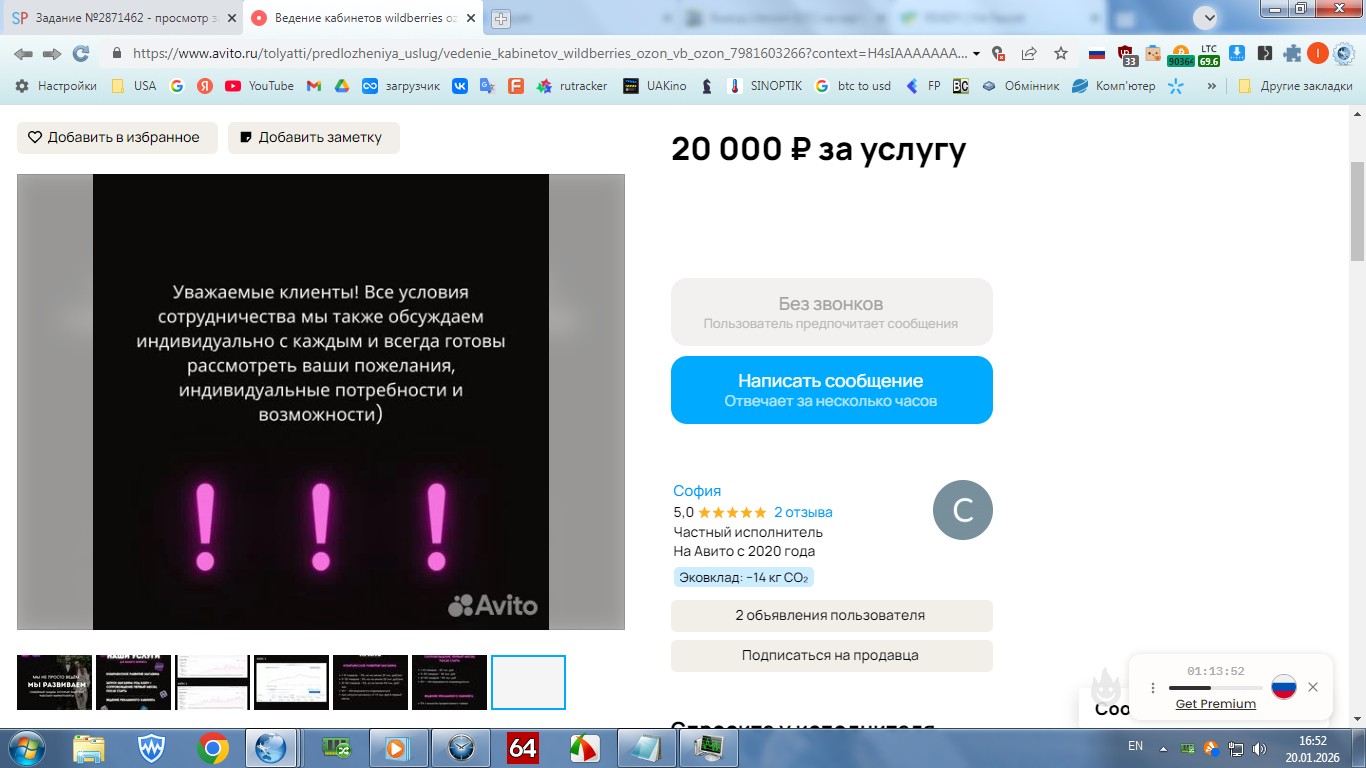
Task: Open the Google Translate bookmark icon
Action: pyautogui.click(x=487, y=86)
